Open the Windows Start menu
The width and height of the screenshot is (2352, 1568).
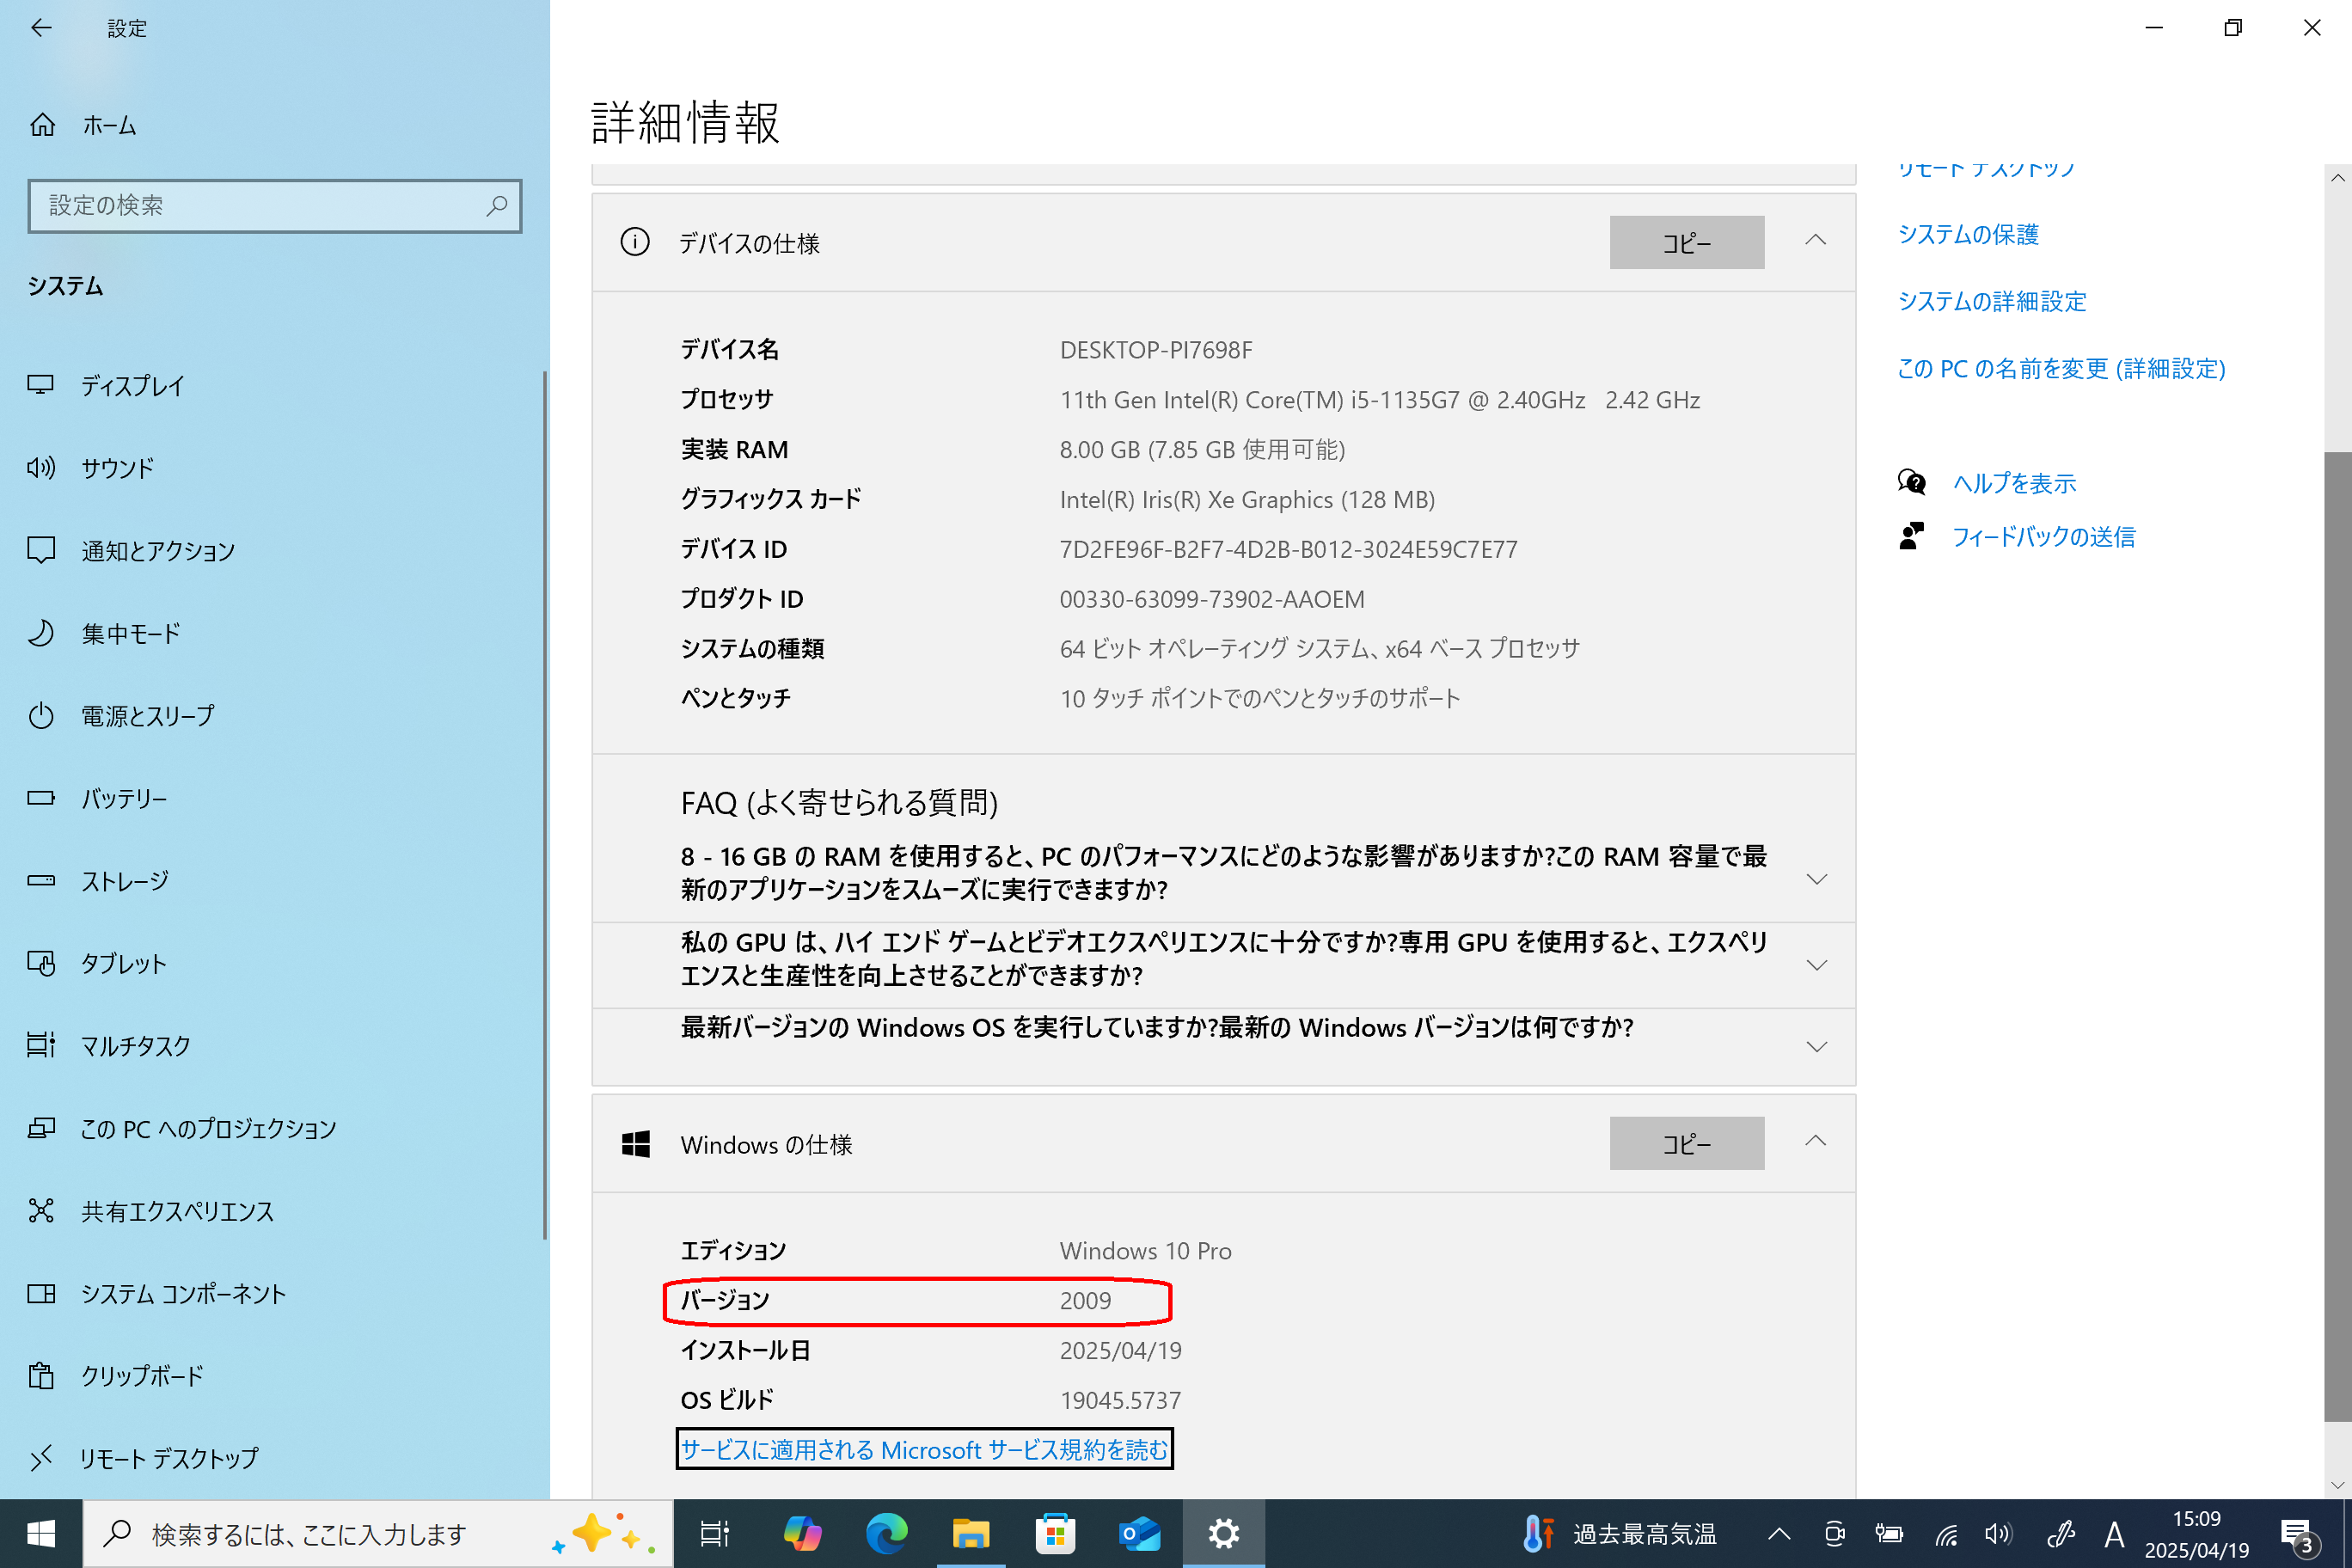(41, 1533)
